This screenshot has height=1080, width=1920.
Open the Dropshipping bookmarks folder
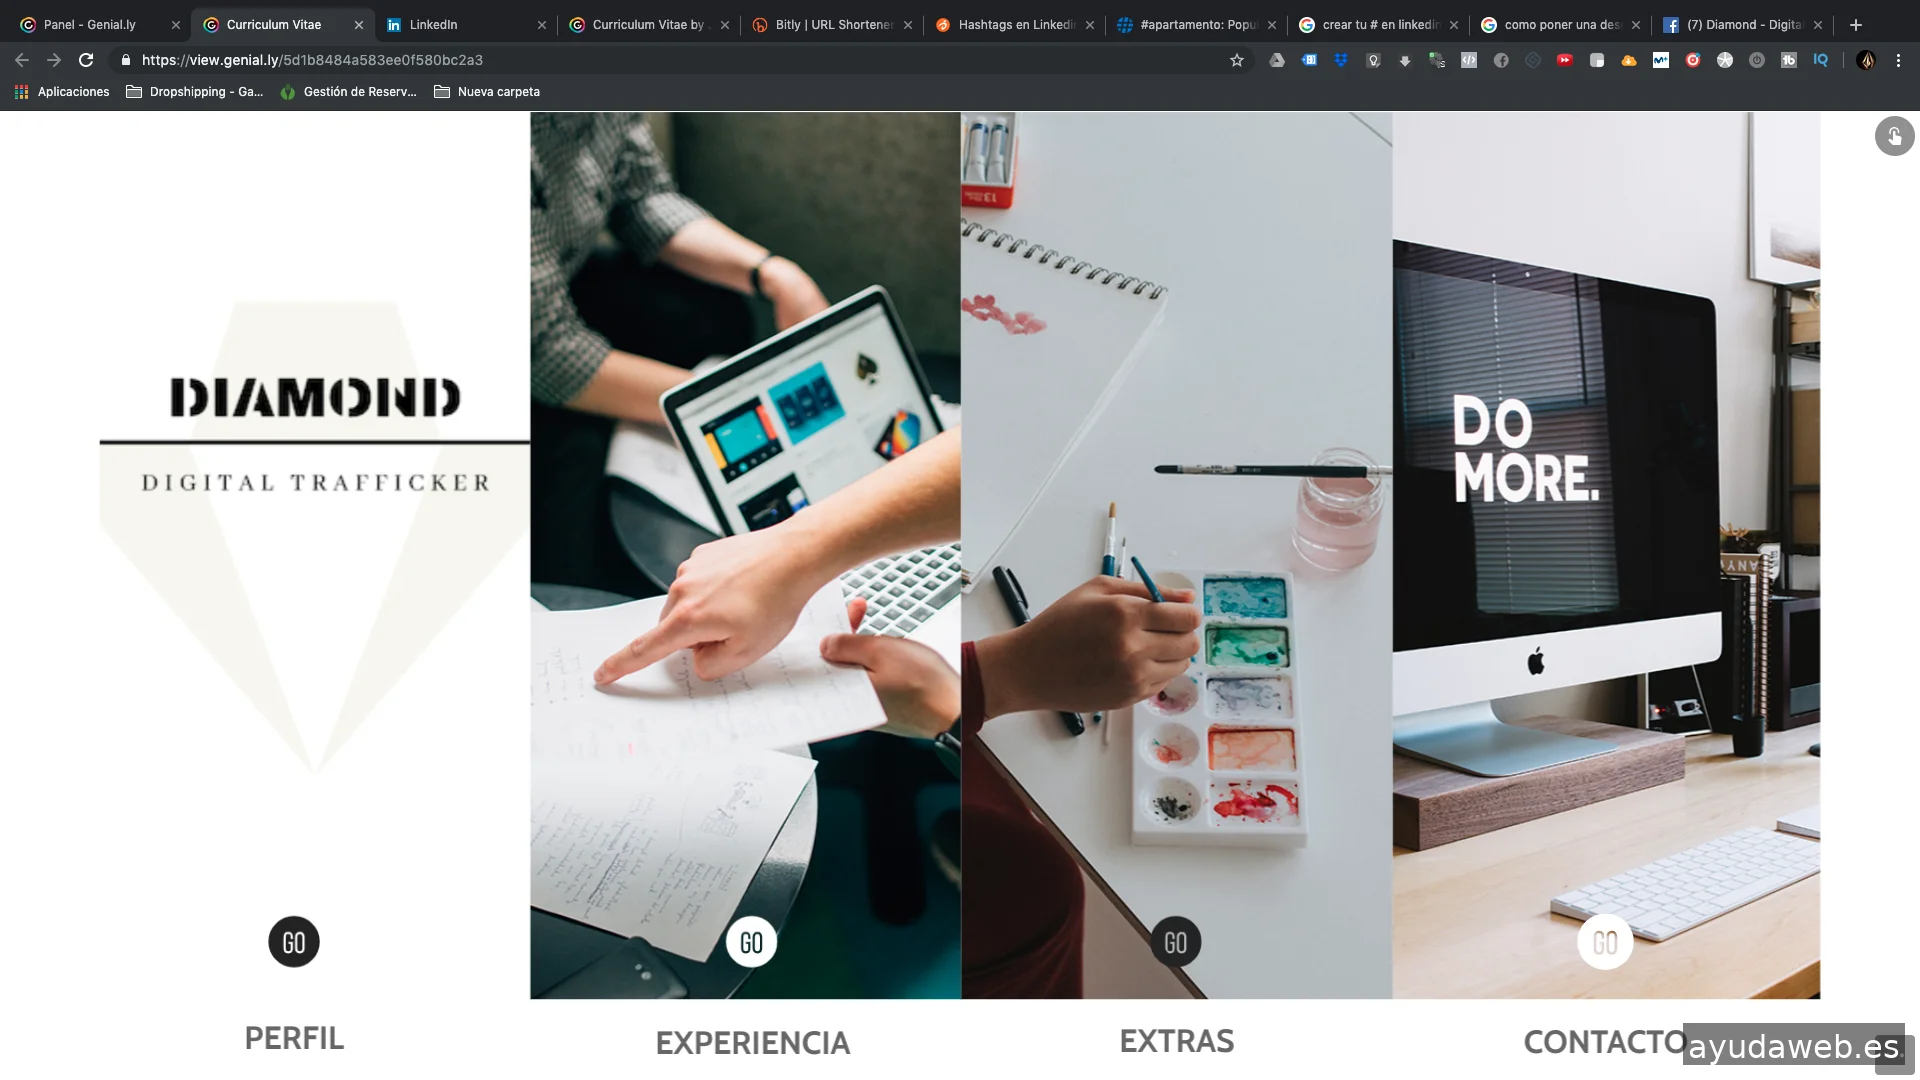tap(195, 92)
